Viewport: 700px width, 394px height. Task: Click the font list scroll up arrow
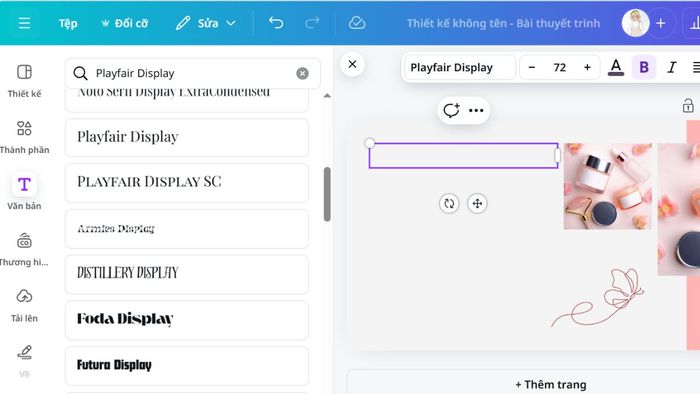[x=327, y=95]
